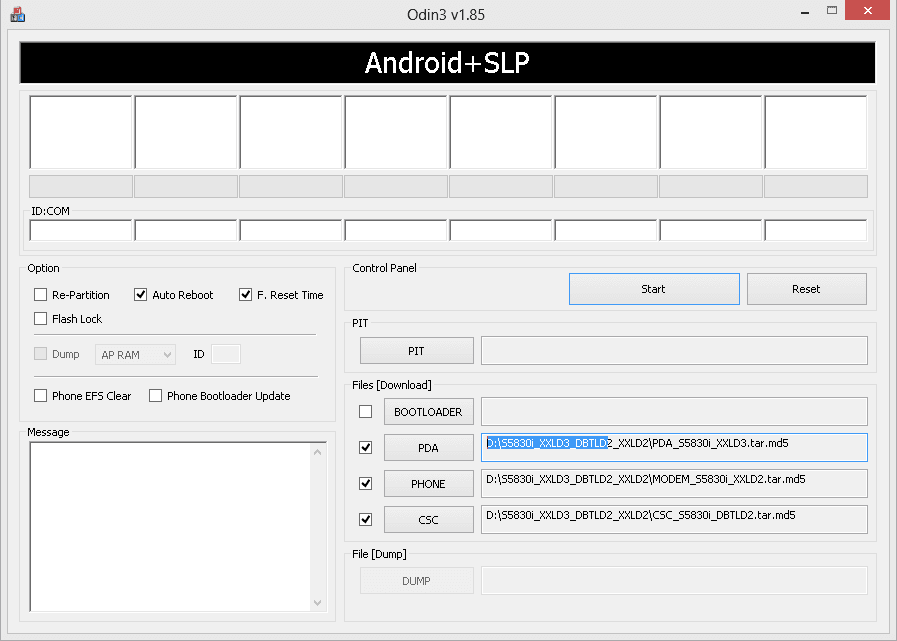Click the Message box scroll up arrow
This screenshot has height=641, width=897.
(x=318, y=452)
